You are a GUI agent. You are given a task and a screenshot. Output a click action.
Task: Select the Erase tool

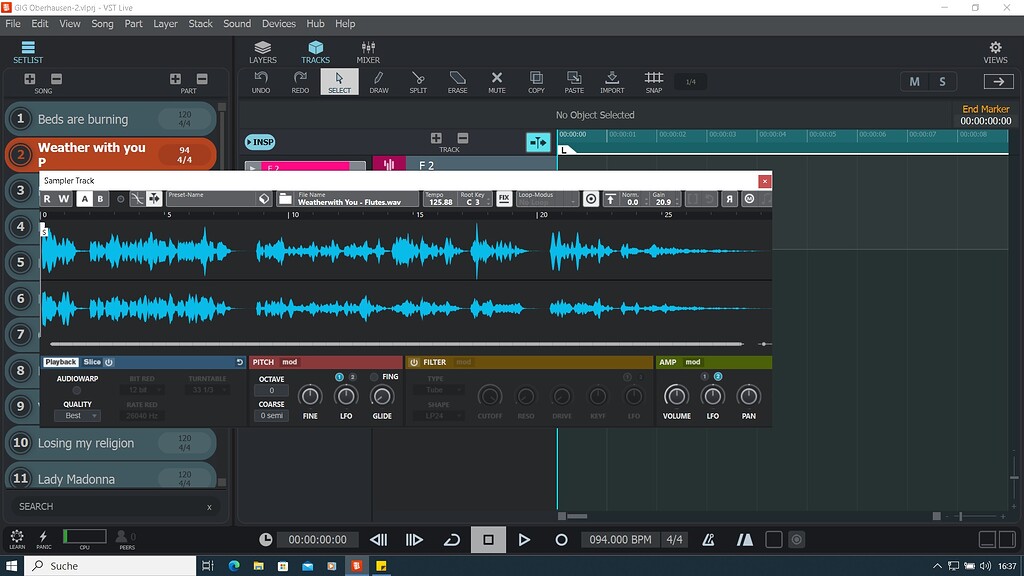[x=457, y=82]
